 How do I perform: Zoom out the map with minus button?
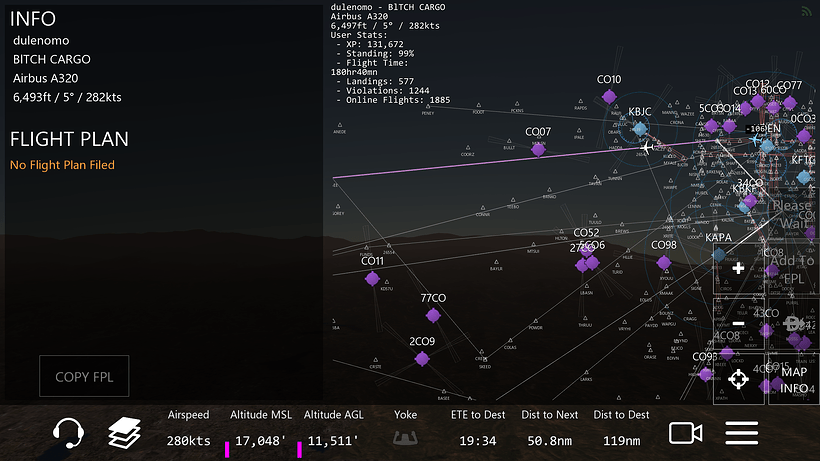tap(738, 324)
